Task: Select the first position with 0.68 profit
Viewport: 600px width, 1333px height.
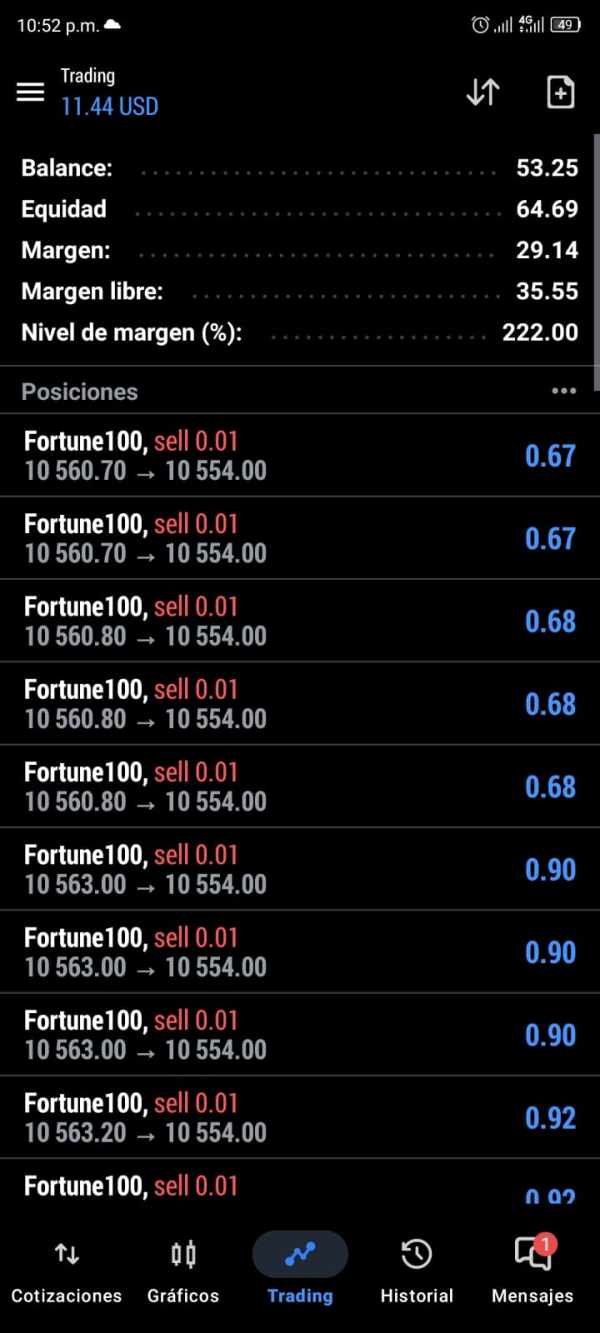Action: tap(300, 621)
